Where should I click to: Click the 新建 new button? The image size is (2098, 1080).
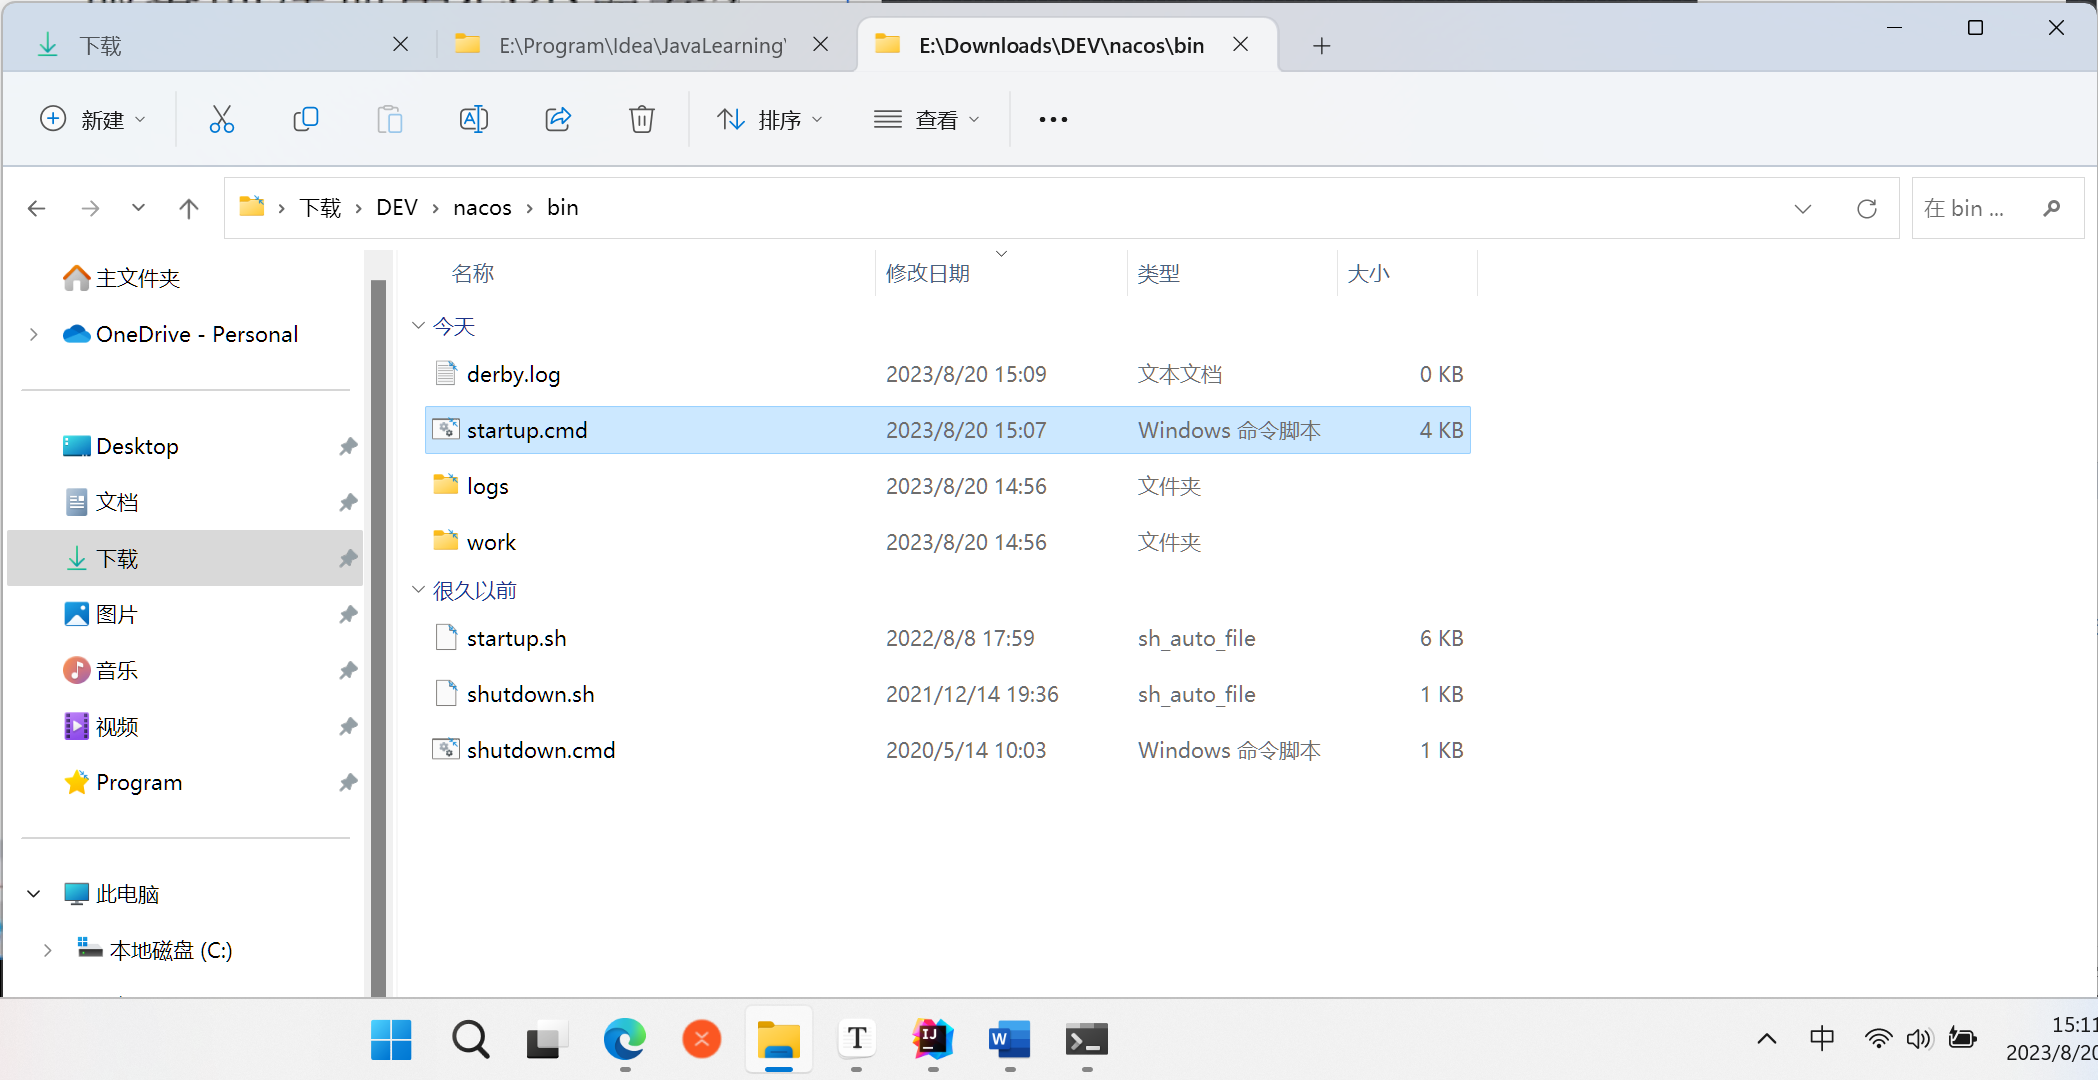(93, 120)
